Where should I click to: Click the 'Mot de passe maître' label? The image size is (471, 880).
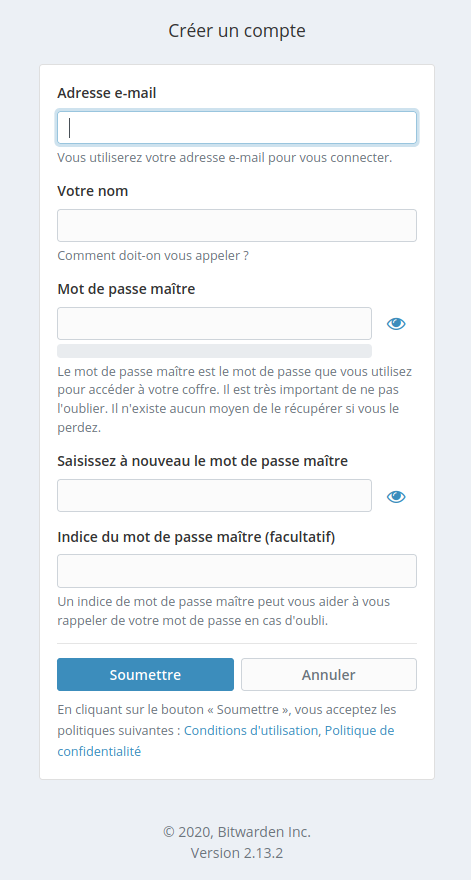pyautogui.click(x=126, y=290)
